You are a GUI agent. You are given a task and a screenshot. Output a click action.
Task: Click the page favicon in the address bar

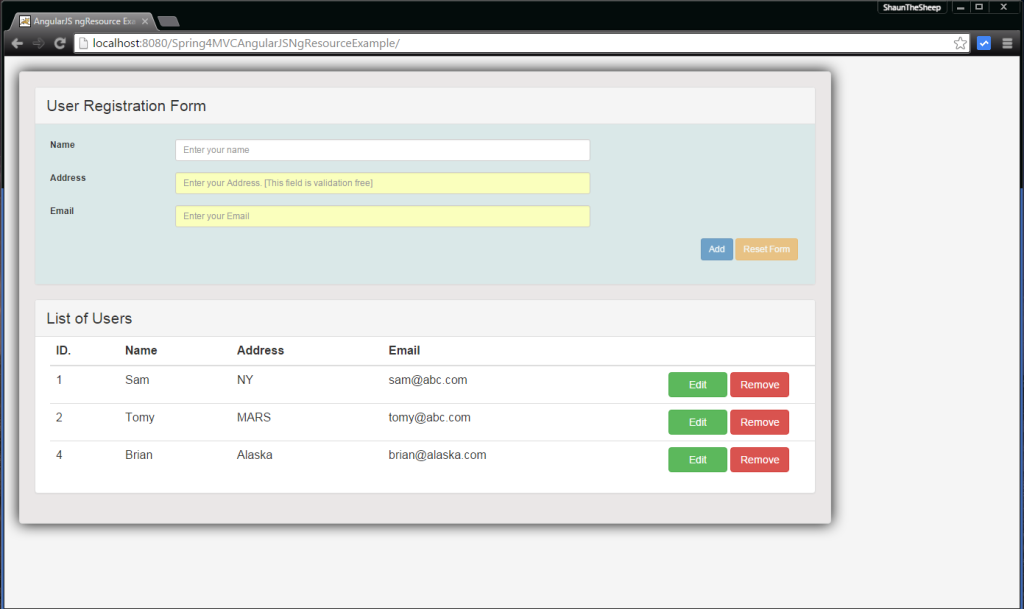[84, 43]
